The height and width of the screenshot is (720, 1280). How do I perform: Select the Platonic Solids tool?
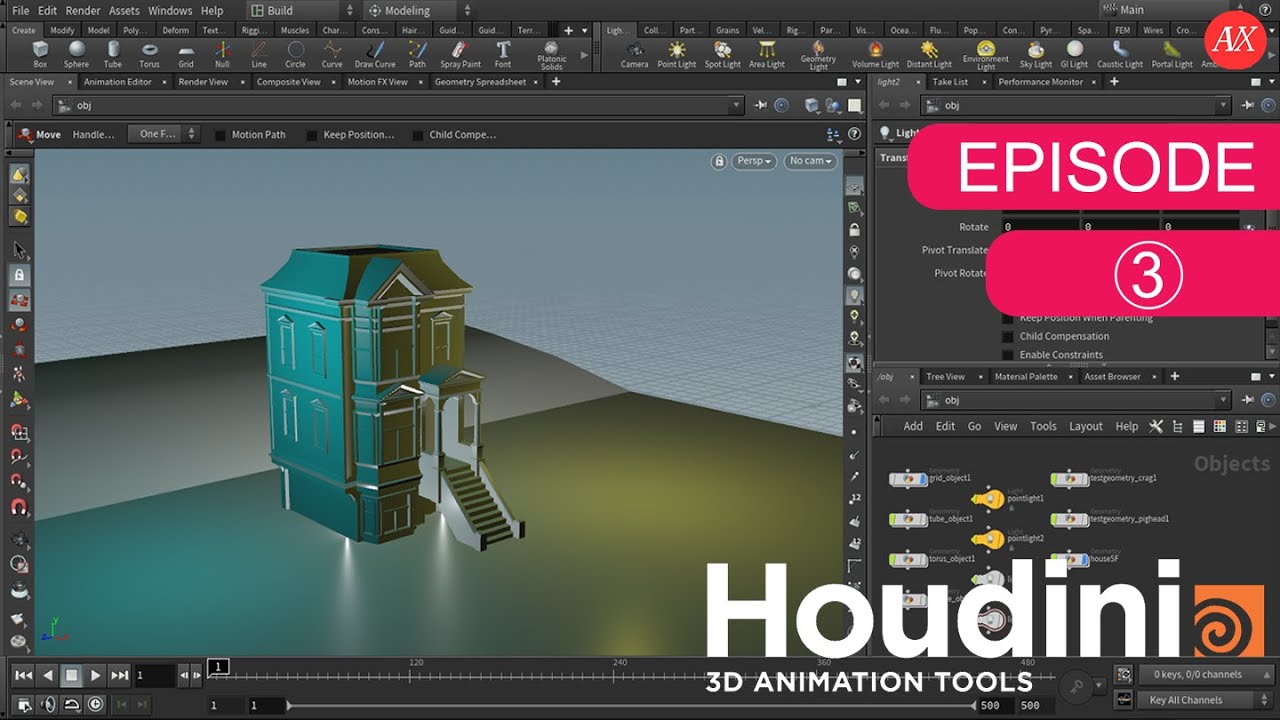click(552, 56)
